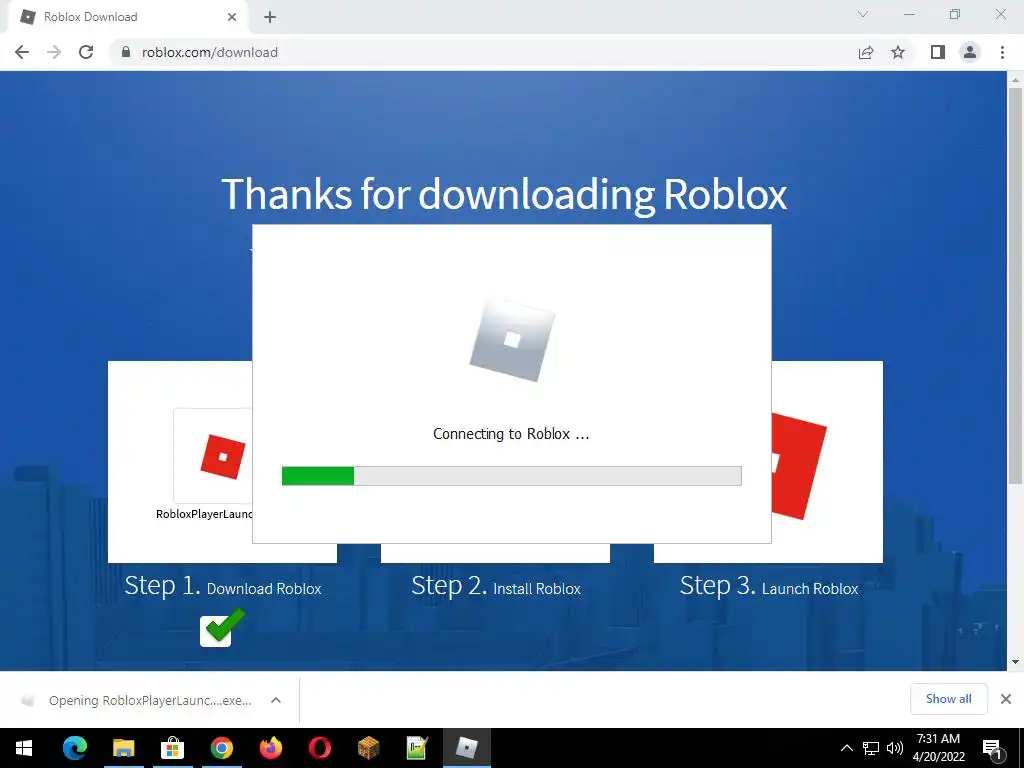This screenshot has width=1024, height=768.
Task: Open the network status tray icon
Action: click(x=871, y=748)
